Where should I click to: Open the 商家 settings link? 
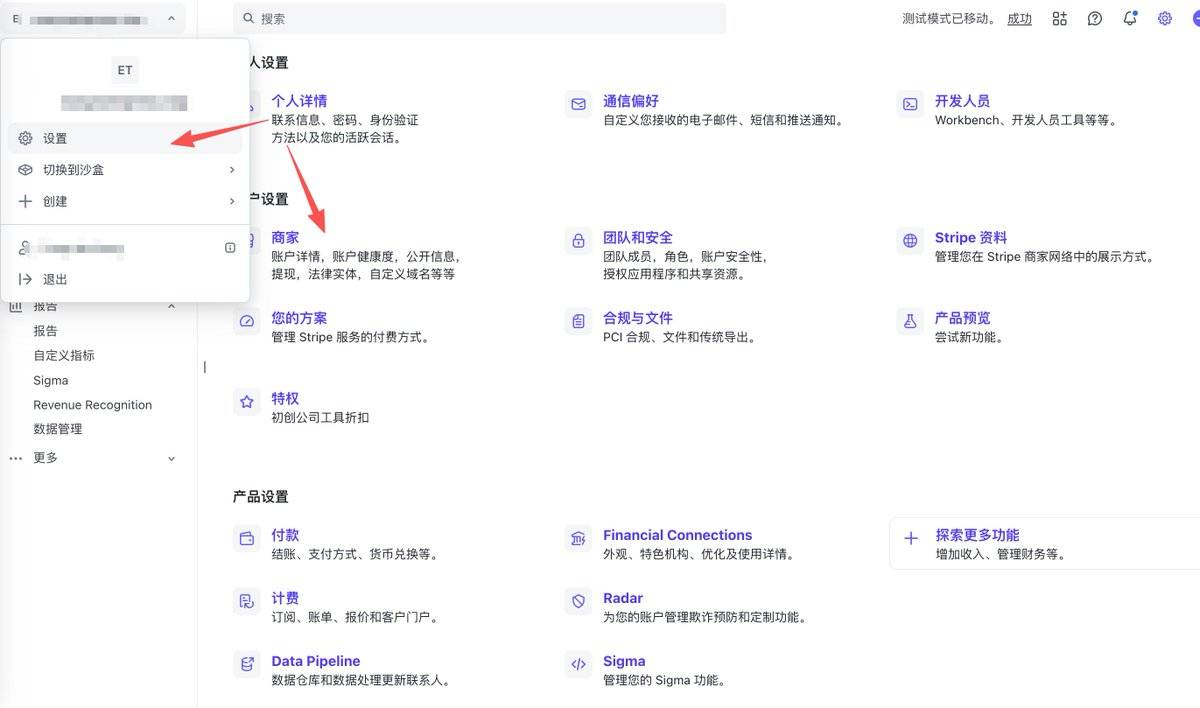click(285, 238)
